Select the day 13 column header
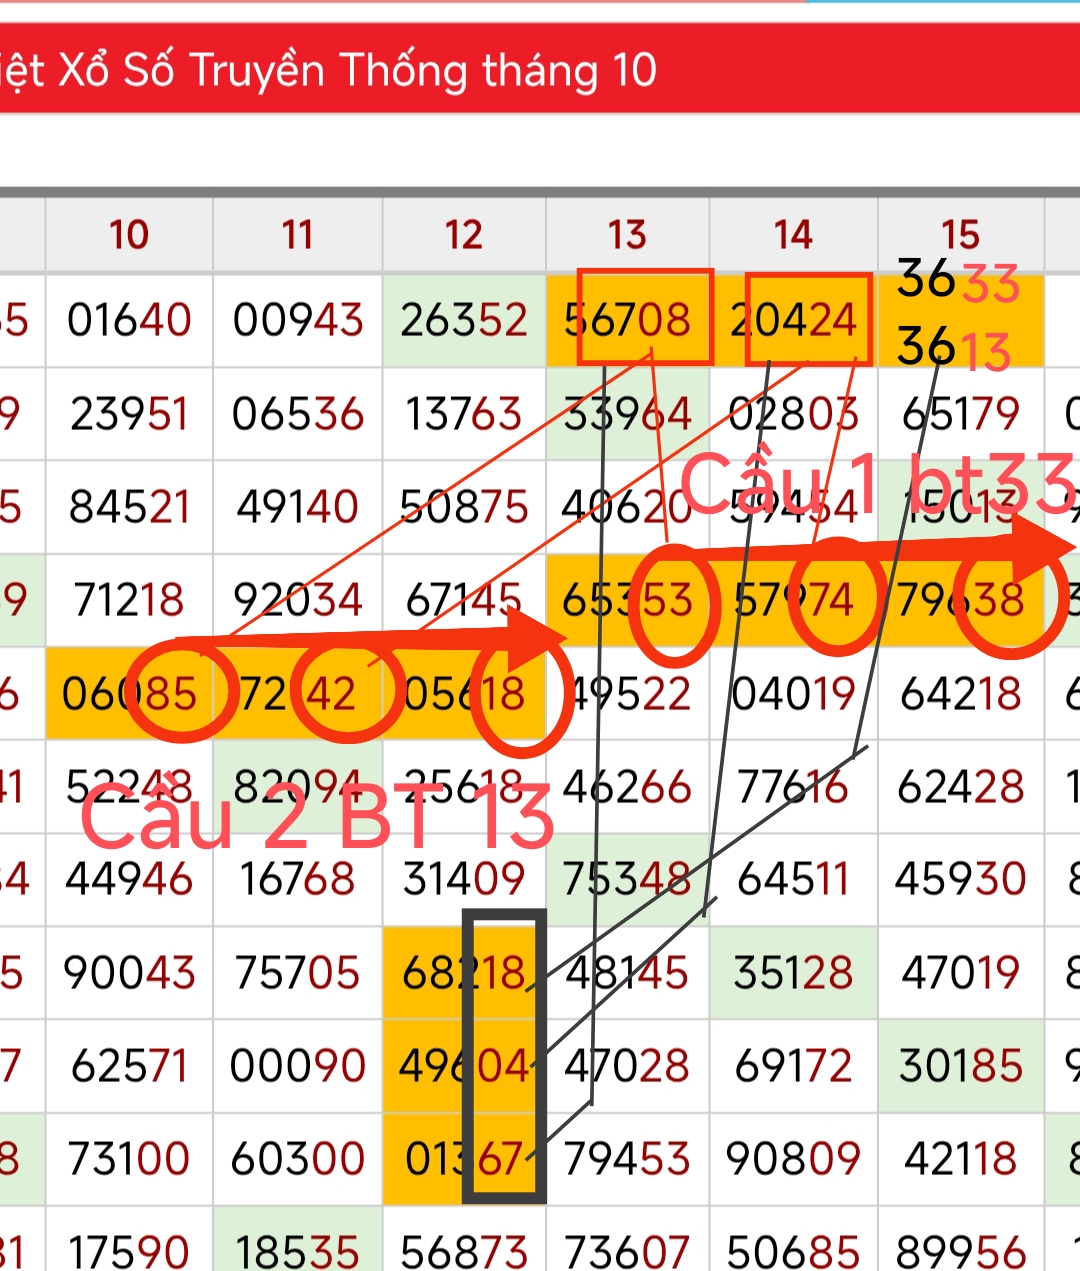The height and width of the screenshot is (1271, 1080). tap(628, 235)
